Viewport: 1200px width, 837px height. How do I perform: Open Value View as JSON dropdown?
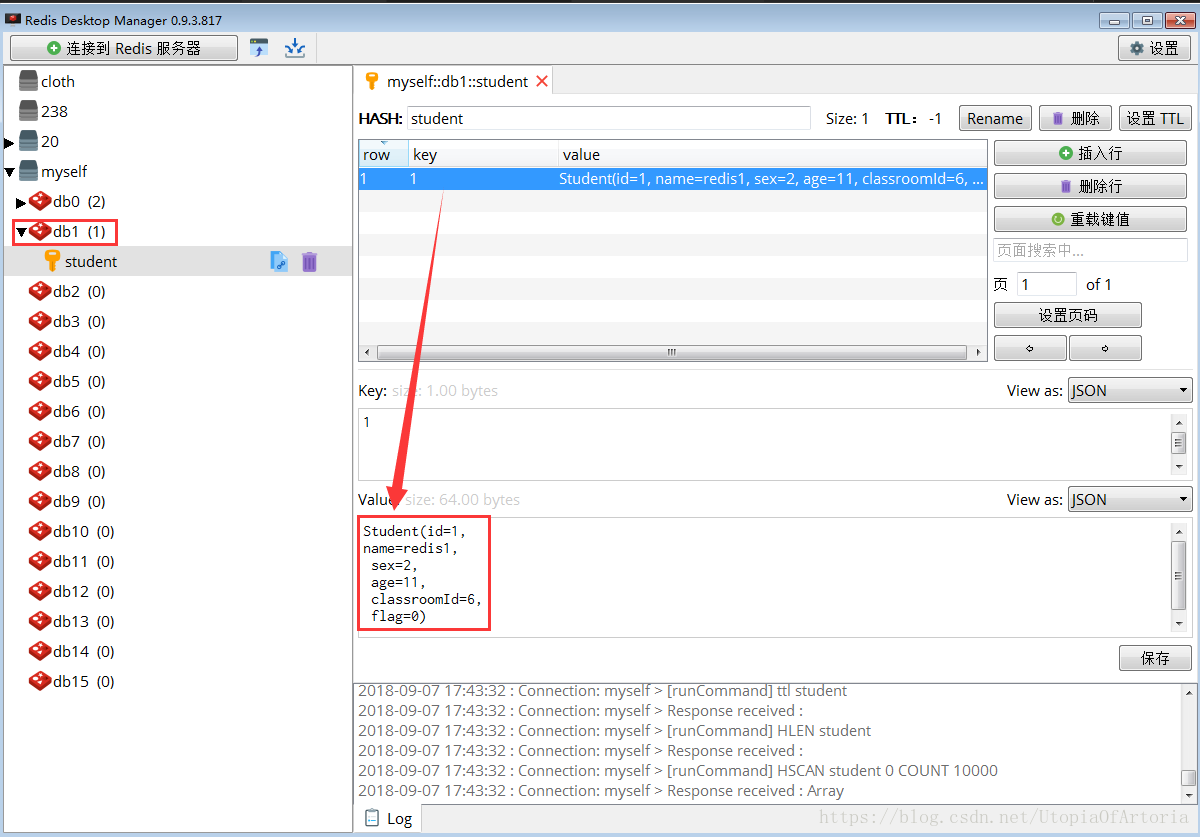click(x=1130, y=499)
